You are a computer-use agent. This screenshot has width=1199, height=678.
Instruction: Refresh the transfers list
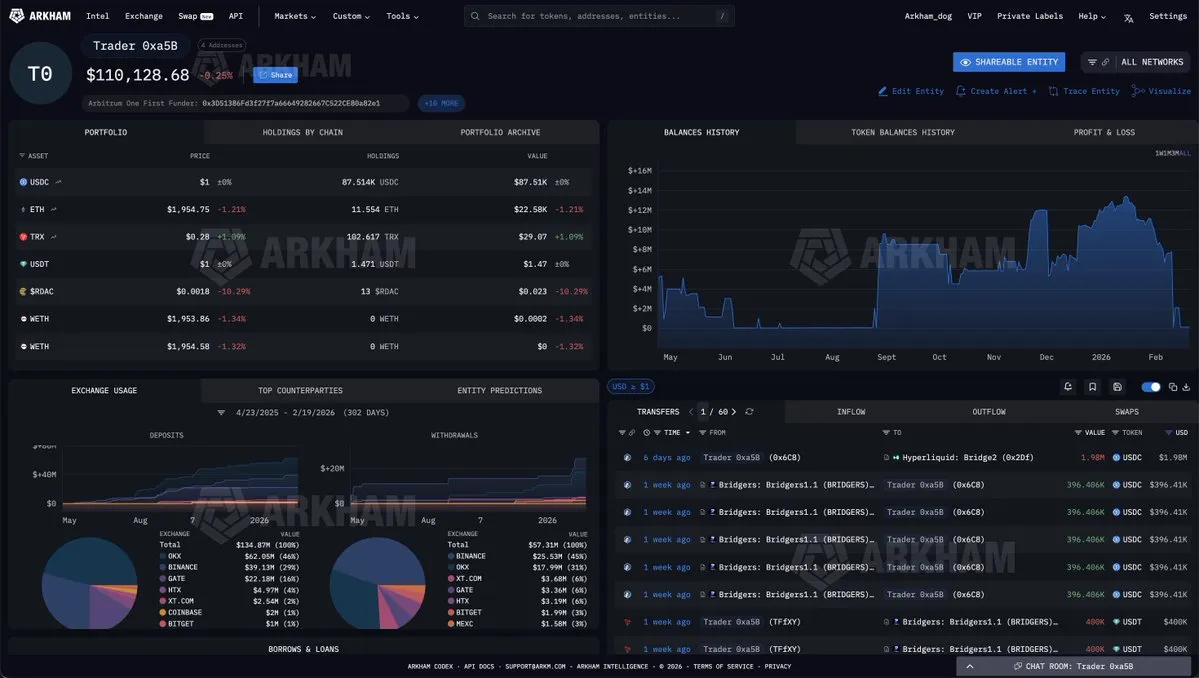click(750, 412)
